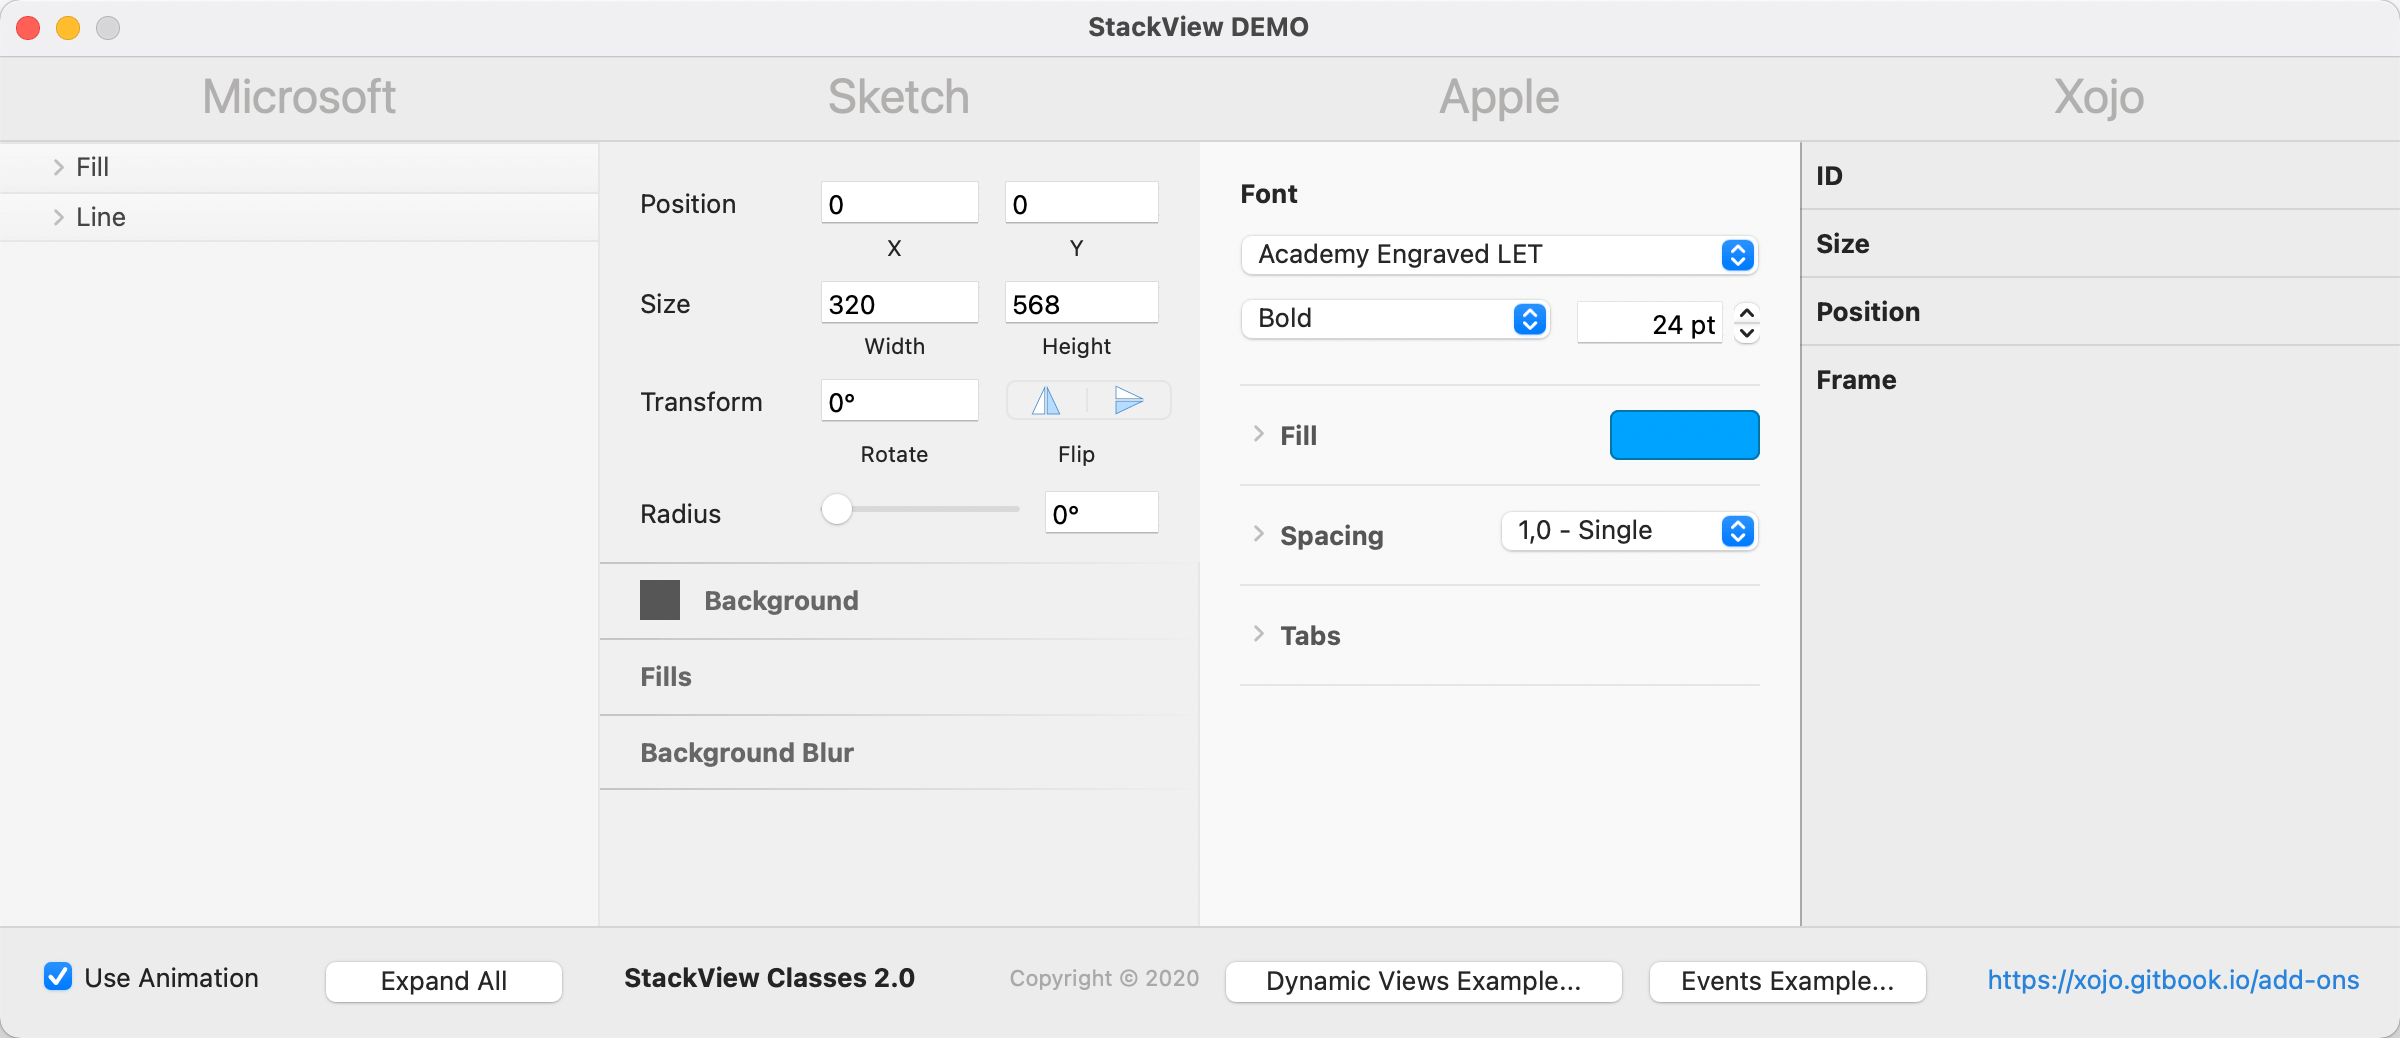Image resolution: width=2400 pixels, height=1038 pixels.
Task: Click the Xojo column heading
Action: pyautogui.click(x=2099, y=98)
